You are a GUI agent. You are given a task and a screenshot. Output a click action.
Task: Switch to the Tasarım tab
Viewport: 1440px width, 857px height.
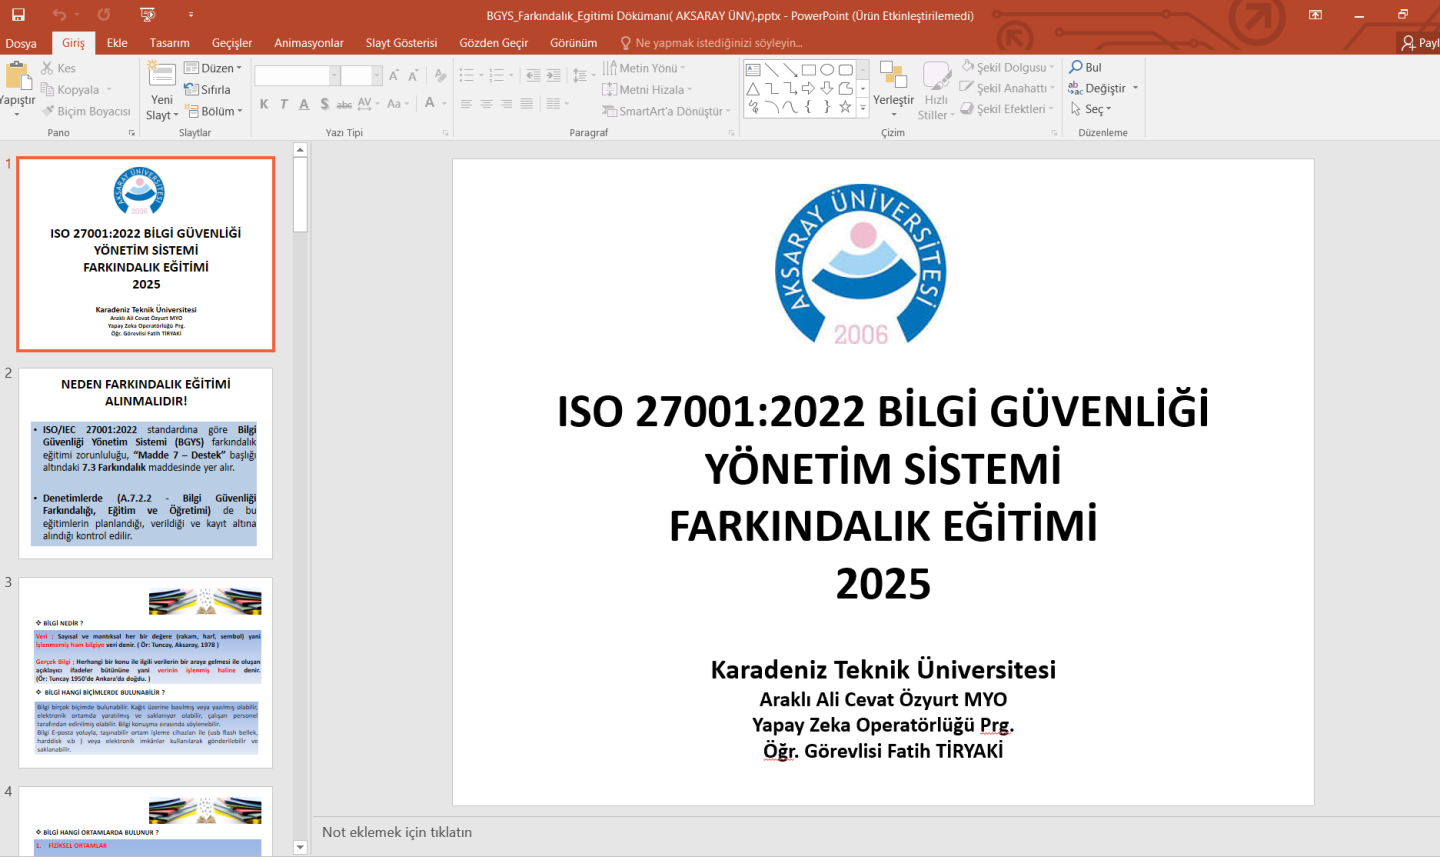tap(169, 43)
